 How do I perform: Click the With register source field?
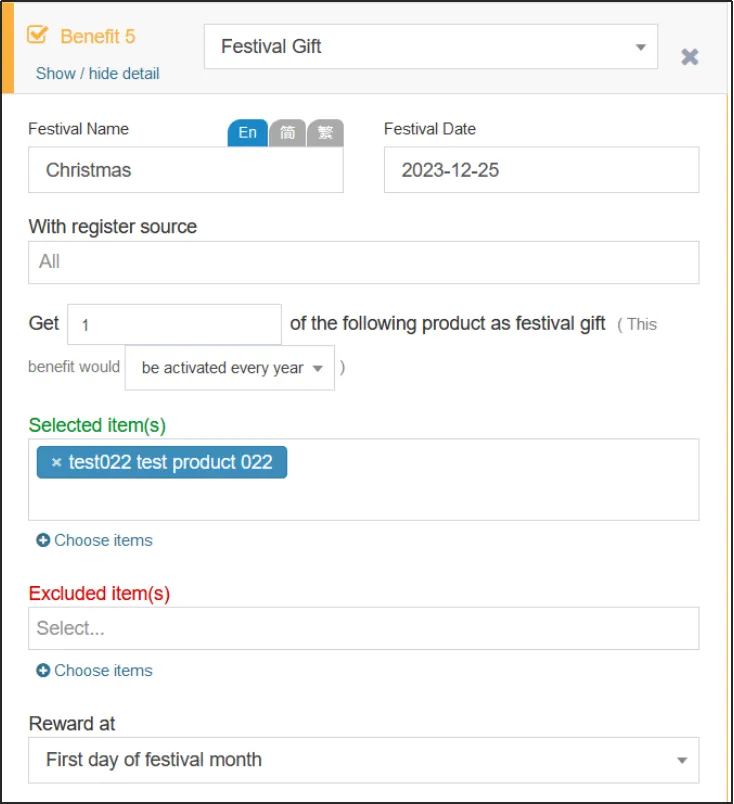(x=363, y=262)
